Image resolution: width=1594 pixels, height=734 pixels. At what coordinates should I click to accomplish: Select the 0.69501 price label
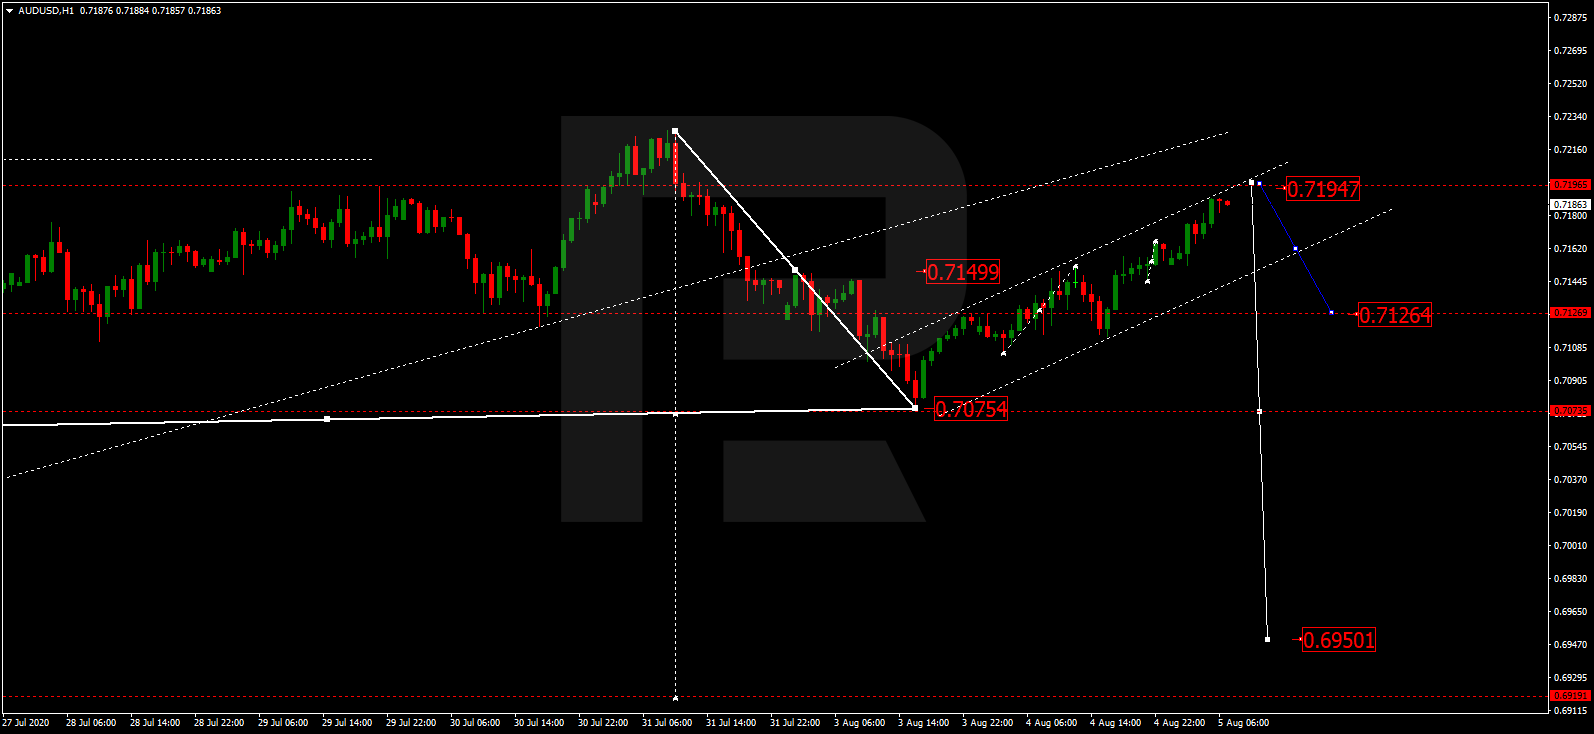coord(1338,640)
